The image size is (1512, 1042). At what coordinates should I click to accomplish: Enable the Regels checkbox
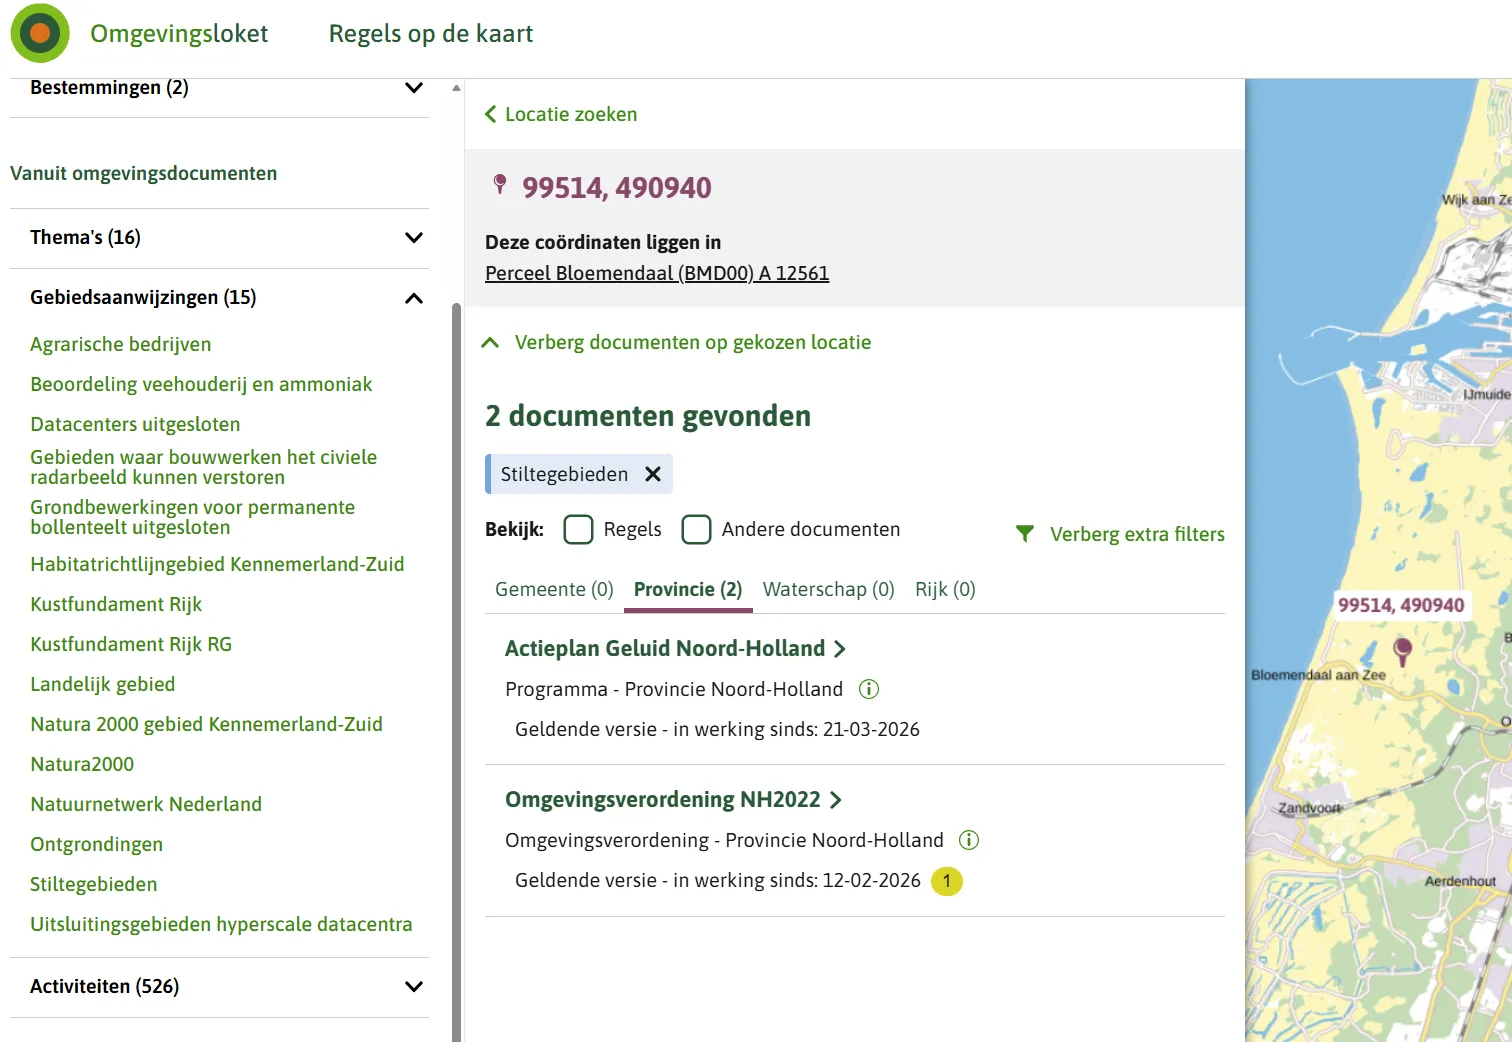(x=579, y=529)
